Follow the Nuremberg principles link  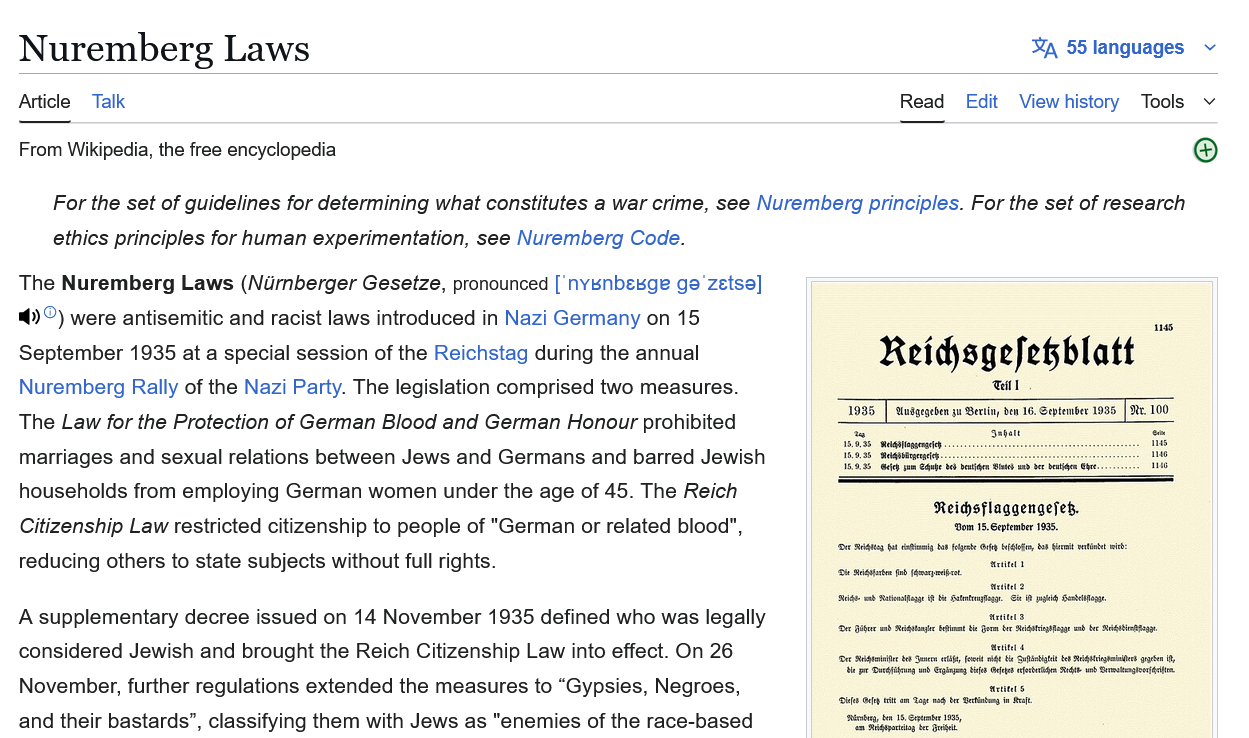[x=857, y=203]
